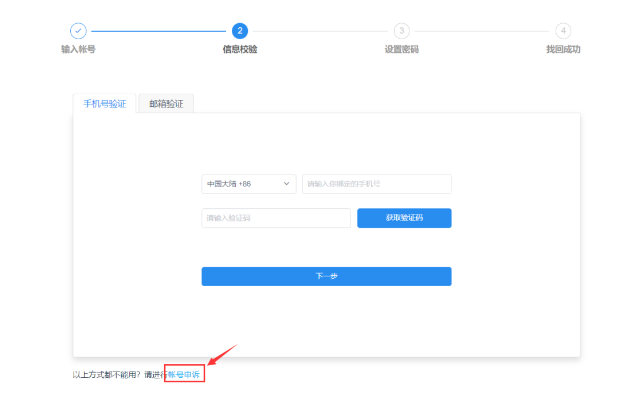
Task: Click the 下一步 button
Action: coord(326,276)
